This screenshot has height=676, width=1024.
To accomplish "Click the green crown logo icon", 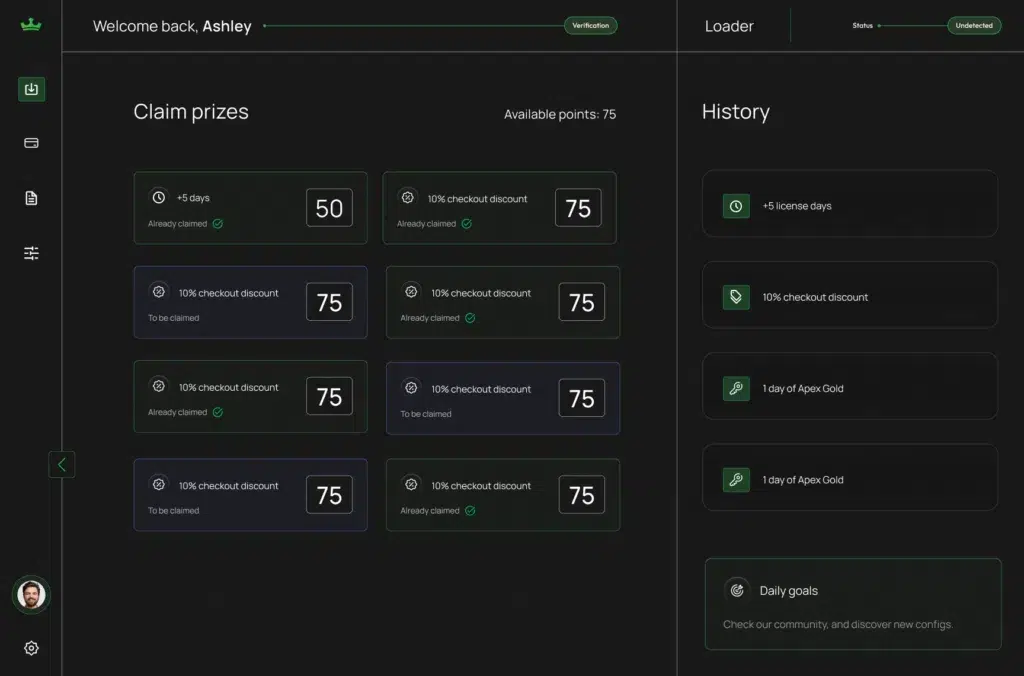I will click(x=31, y=25).
